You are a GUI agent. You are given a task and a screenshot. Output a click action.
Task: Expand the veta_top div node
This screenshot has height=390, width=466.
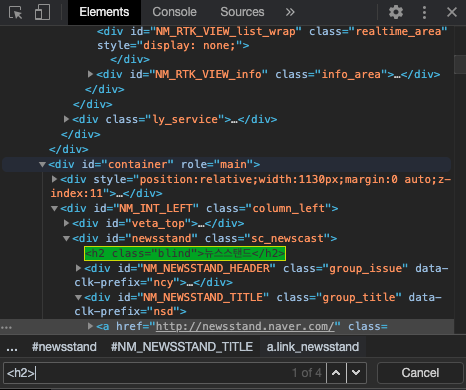point(66,223)
